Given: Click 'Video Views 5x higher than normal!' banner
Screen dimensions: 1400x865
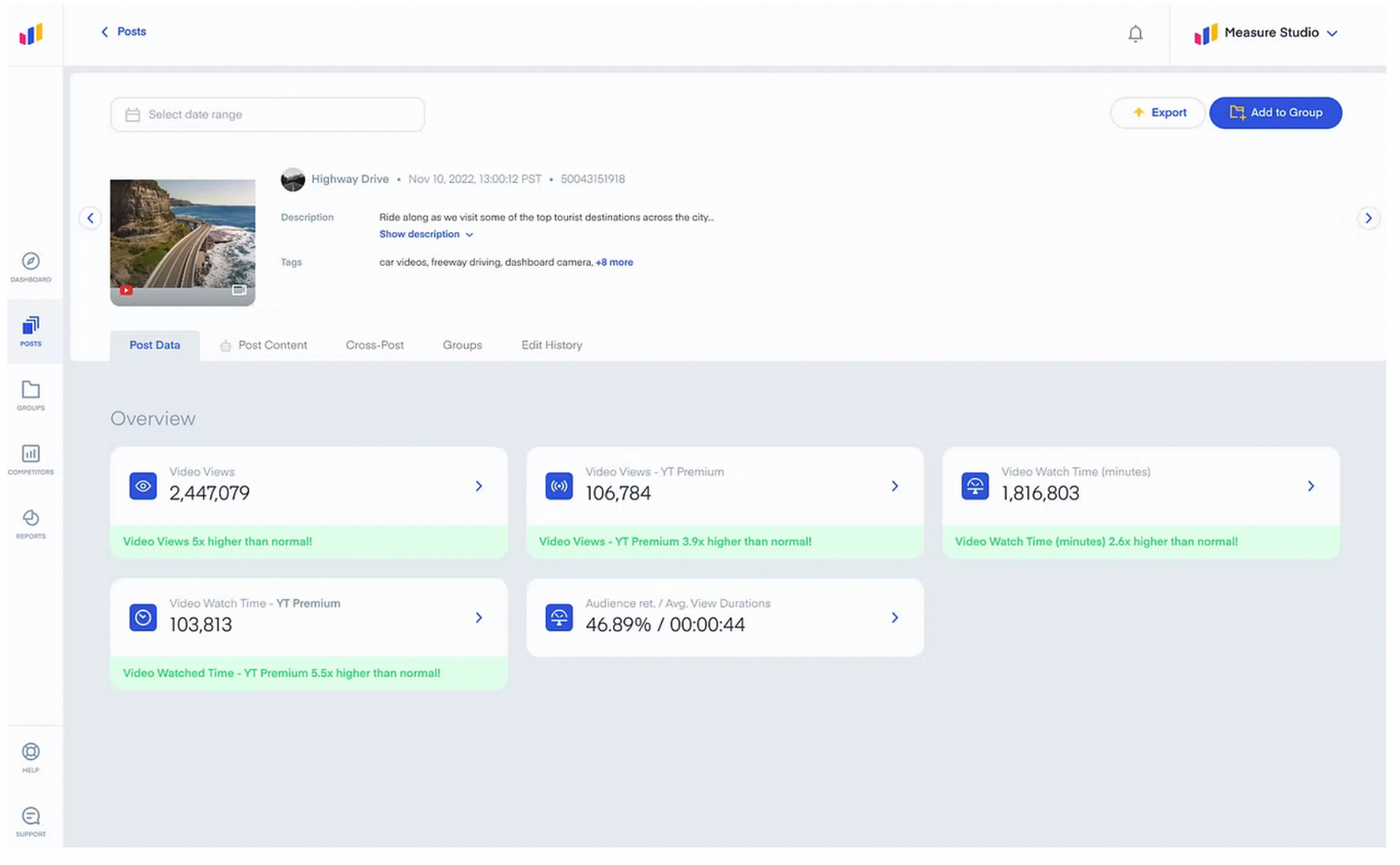Looking at the screenshot, I should pyautogui.click(x=309, y=542).
